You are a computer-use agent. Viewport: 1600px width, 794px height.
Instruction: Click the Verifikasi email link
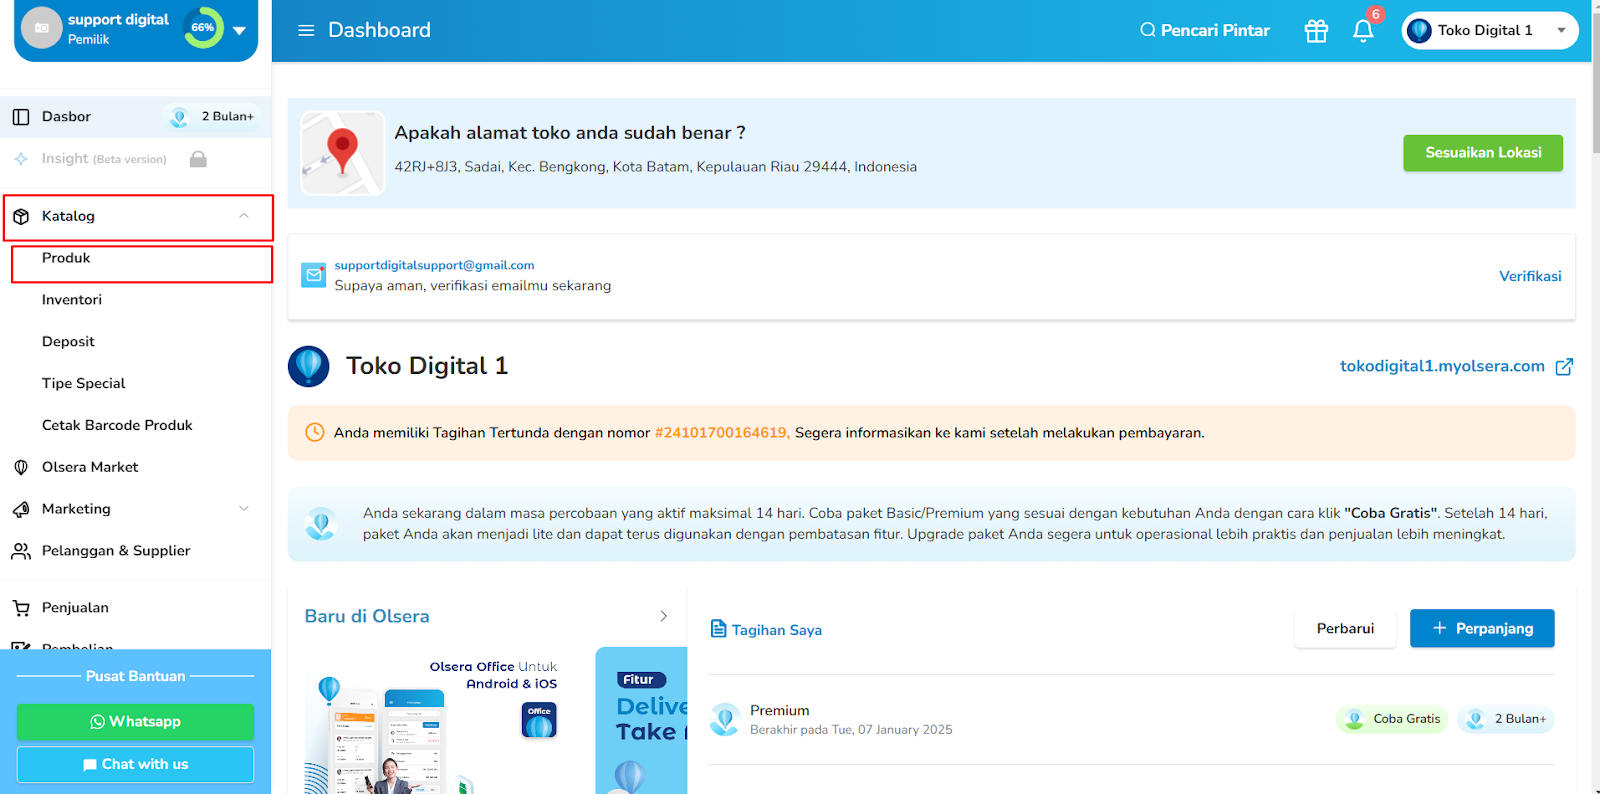click(x=1530, y=276)
